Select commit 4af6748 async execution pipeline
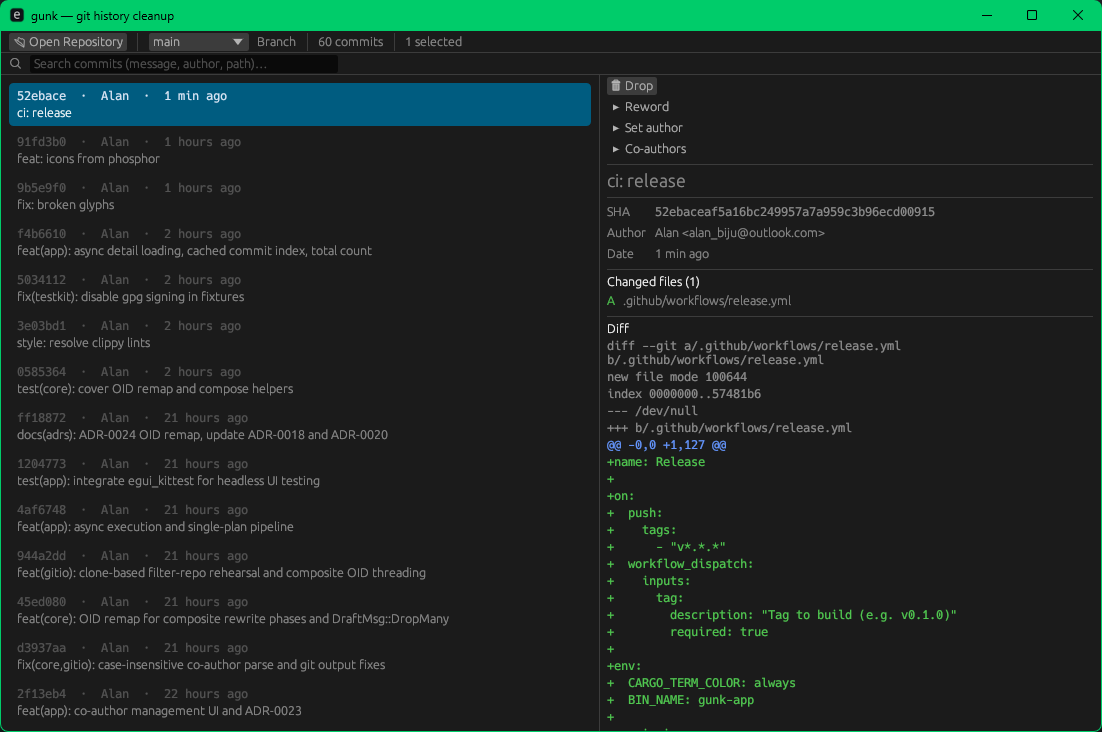 click(x=300, y=518)
